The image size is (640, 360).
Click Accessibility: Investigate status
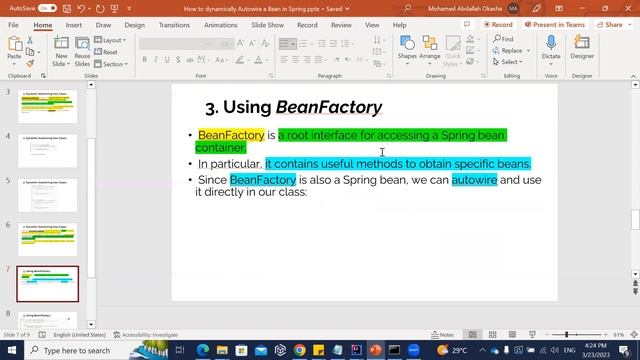[146, 335]
